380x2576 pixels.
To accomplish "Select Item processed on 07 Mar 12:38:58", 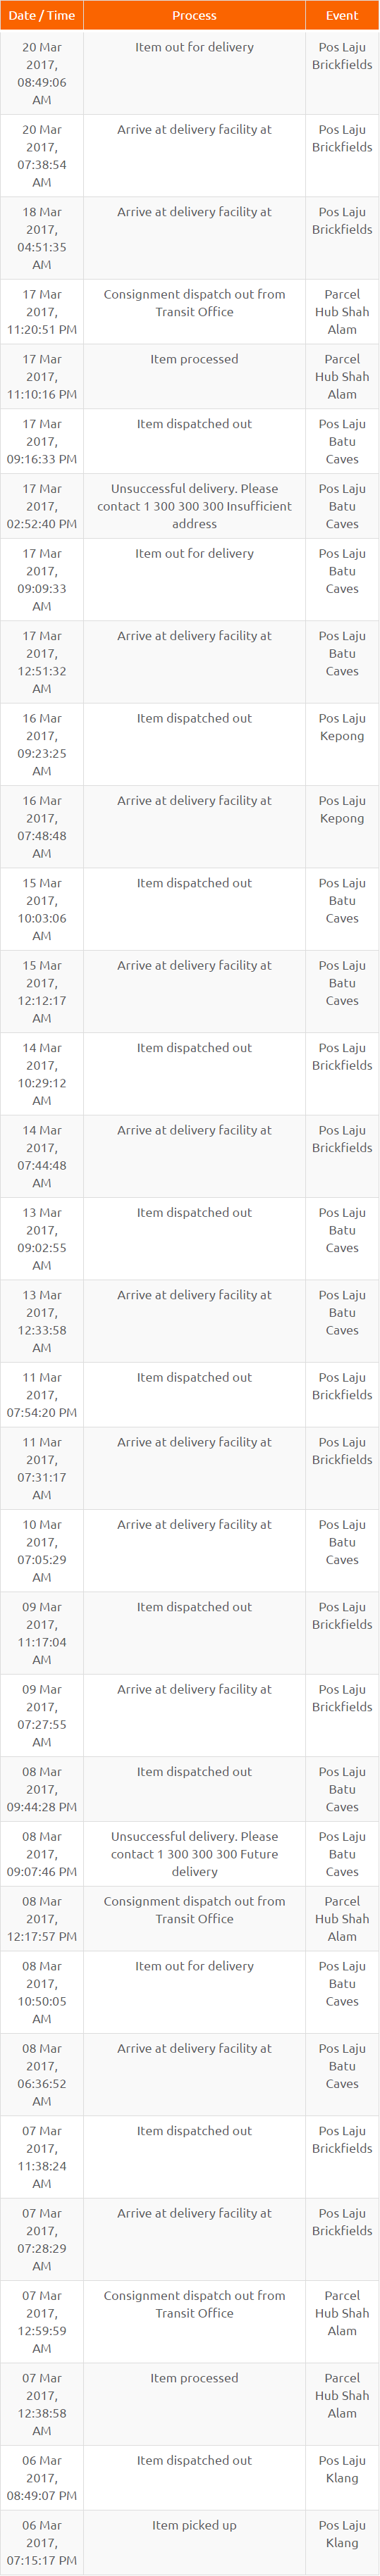I will (194, 2378).
